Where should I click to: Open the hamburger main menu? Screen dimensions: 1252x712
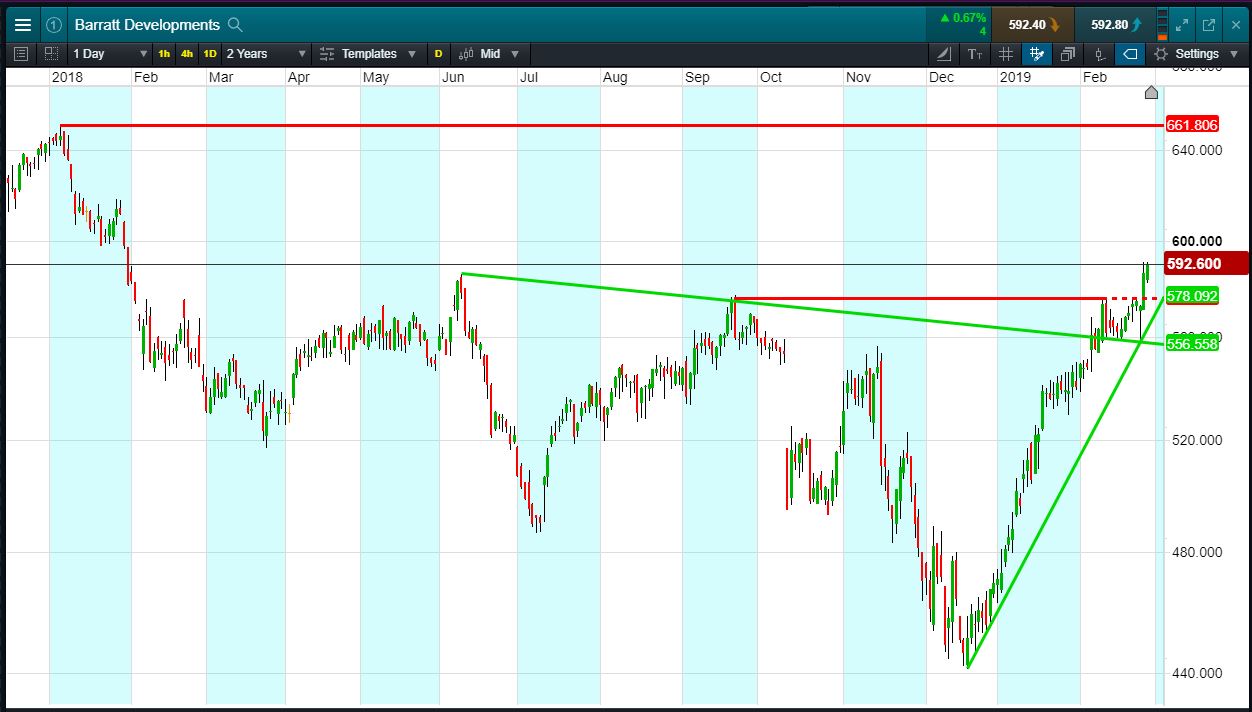(x=22, y=25)
